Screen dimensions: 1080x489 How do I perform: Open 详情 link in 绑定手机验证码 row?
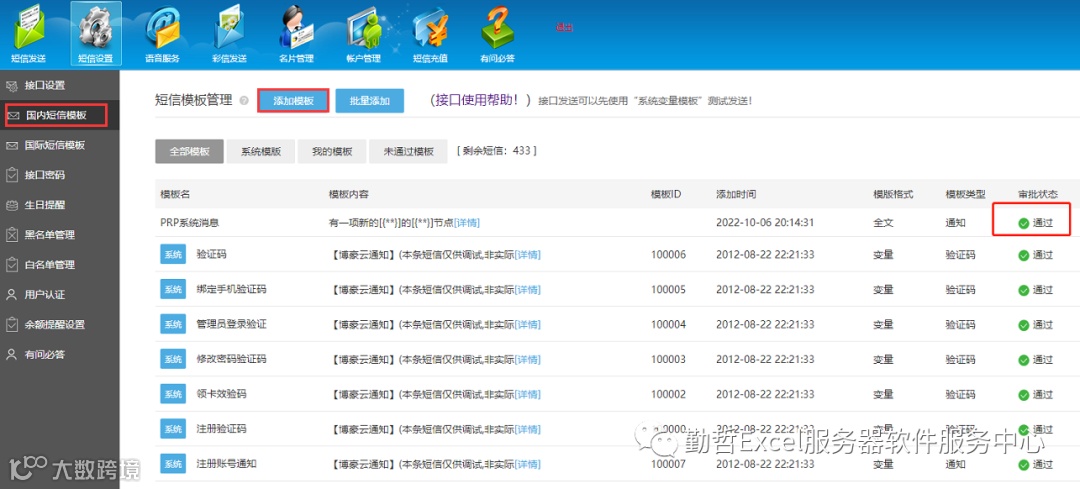(x=528, y=290)
